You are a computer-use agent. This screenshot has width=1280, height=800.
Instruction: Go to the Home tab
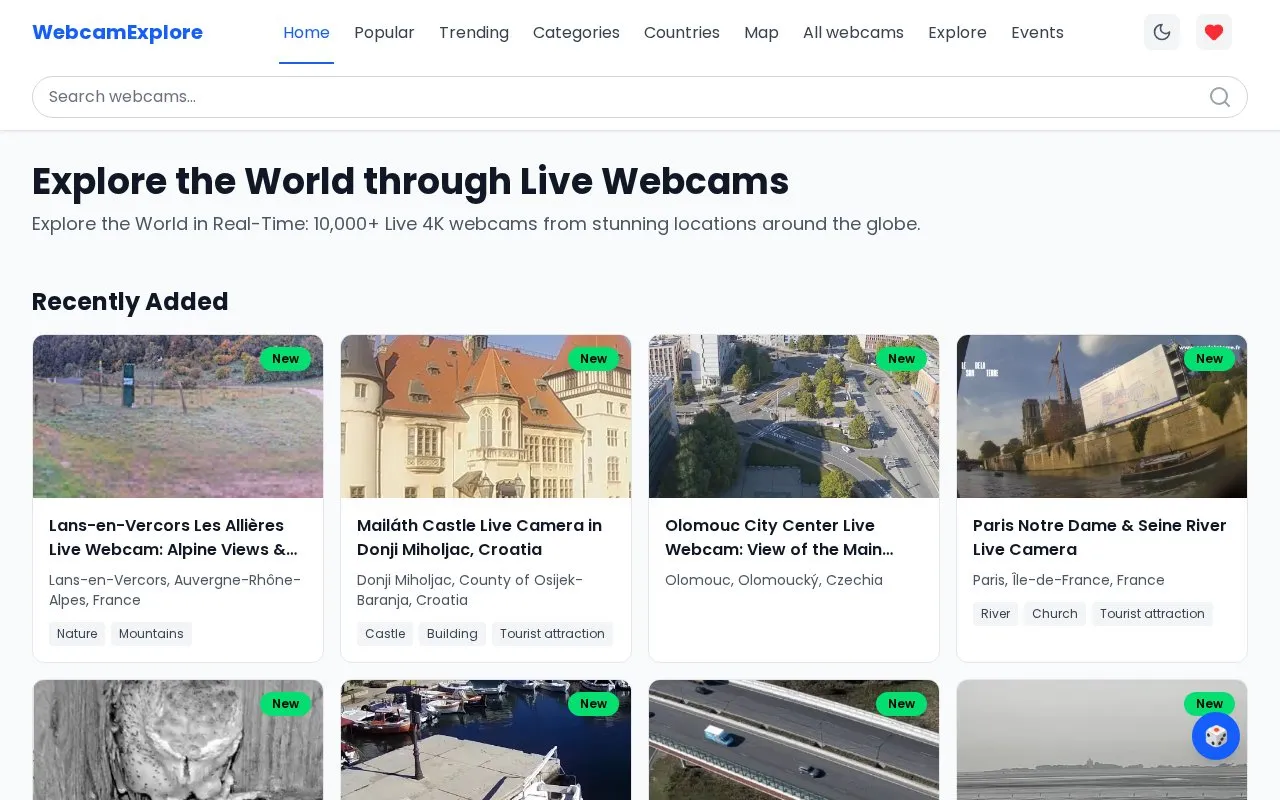306,32
